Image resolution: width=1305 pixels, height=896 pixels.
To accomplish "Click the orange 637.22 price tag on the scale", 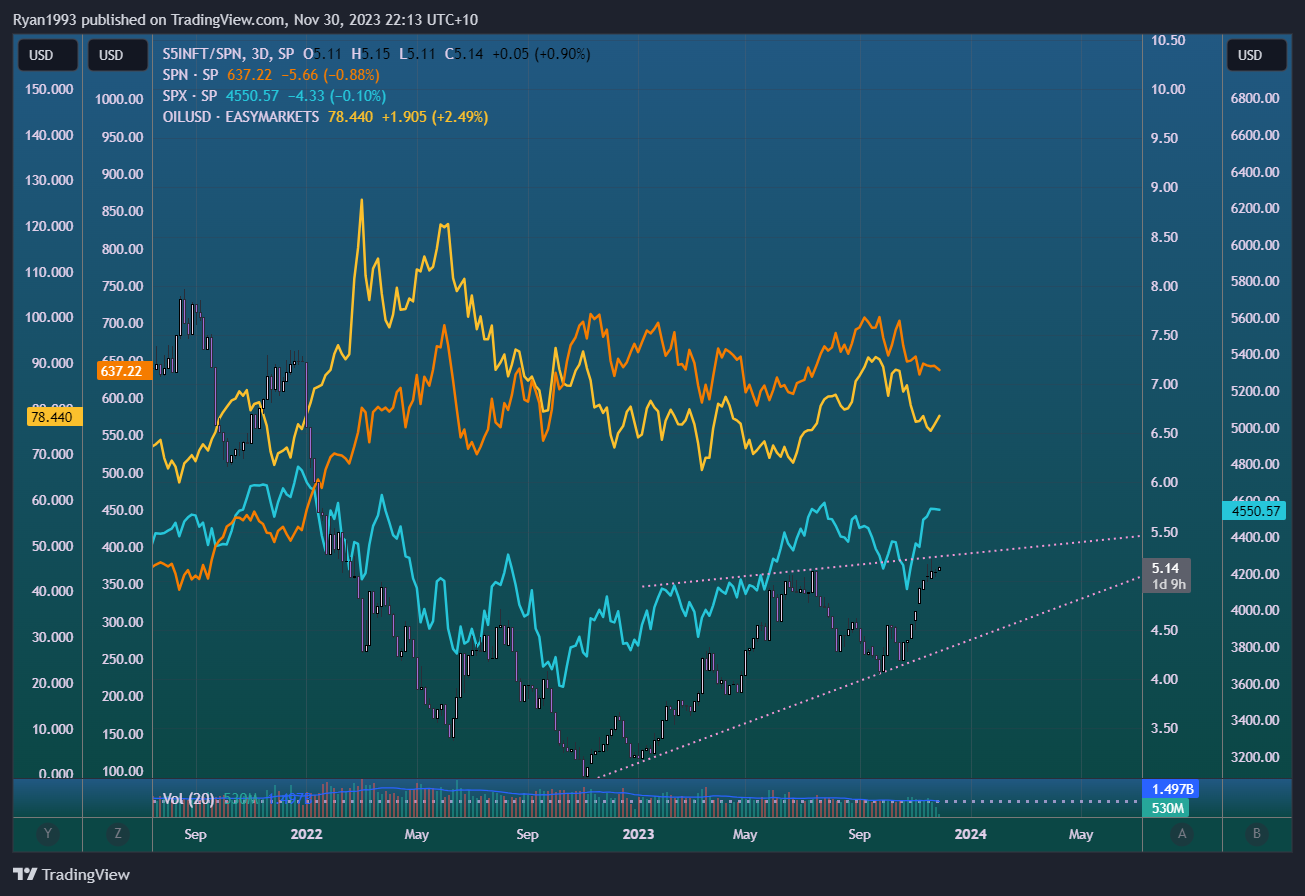I will 124,371.
